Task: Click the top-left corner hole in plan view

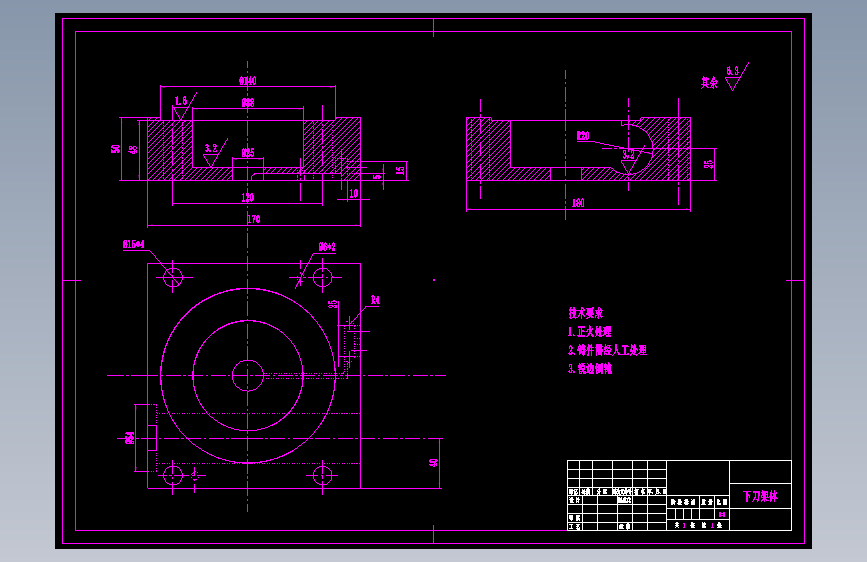Action: coord(173,277)
